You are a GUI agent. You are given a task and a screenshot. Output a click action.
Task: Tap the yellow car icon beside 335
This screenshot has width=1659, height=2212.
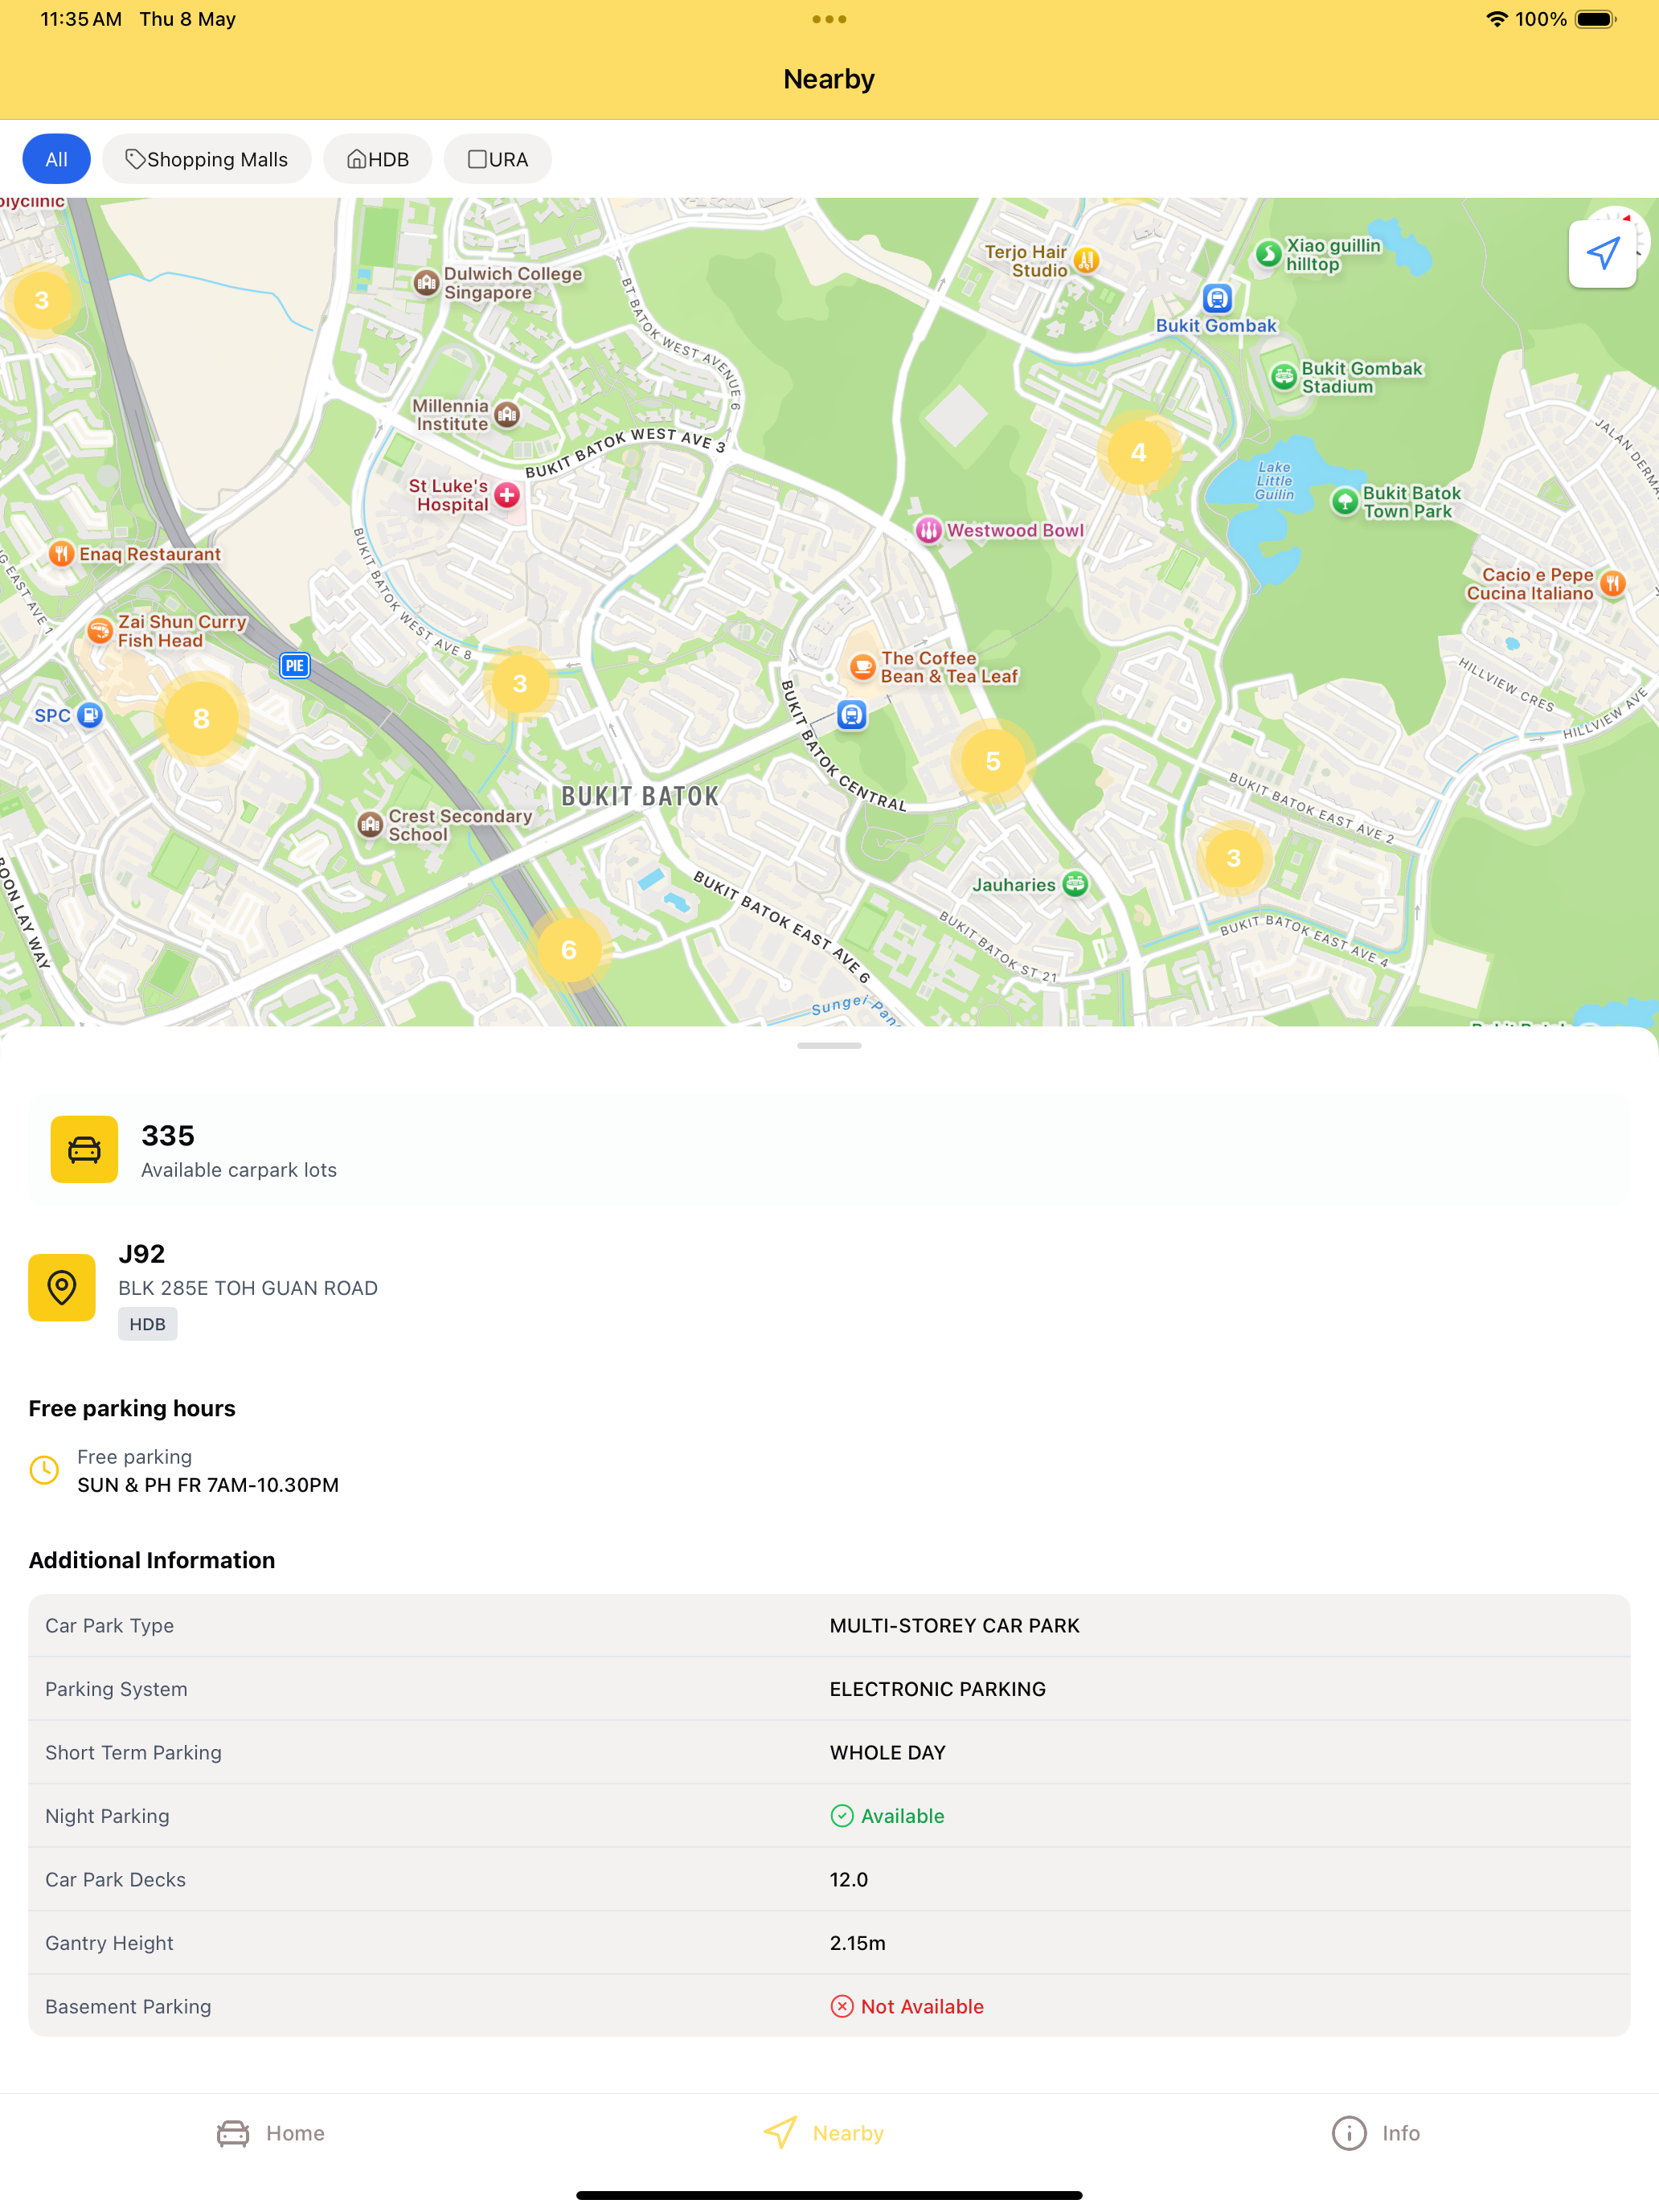click(84, 1149)
